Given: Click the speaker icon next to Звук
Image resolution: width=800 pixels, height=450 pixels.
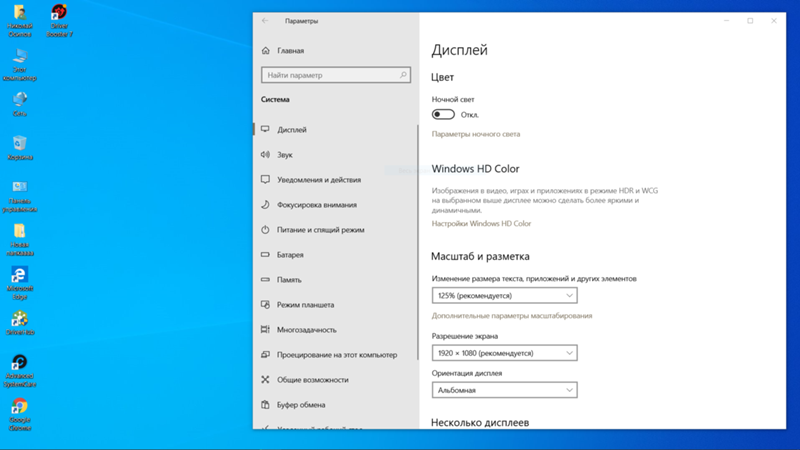Looking at the screenshot, I should click(265, 155).
